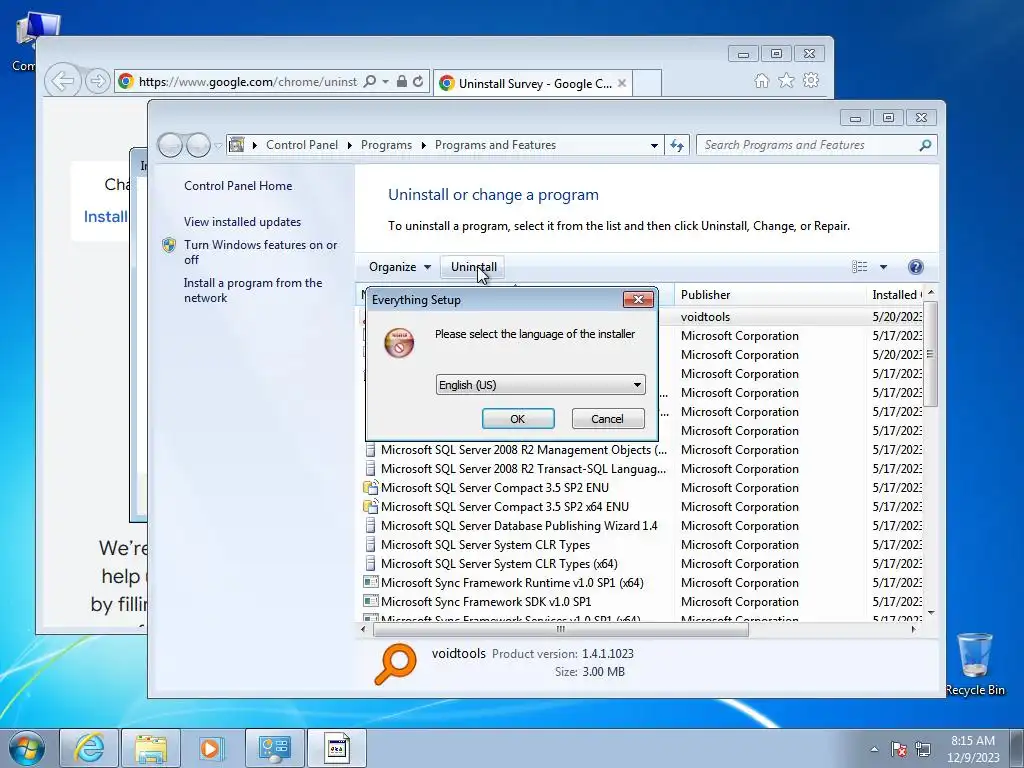This screenshot has height=768, width=1024.
Task: Open Control Panel Home link
Action: [238, 185]
